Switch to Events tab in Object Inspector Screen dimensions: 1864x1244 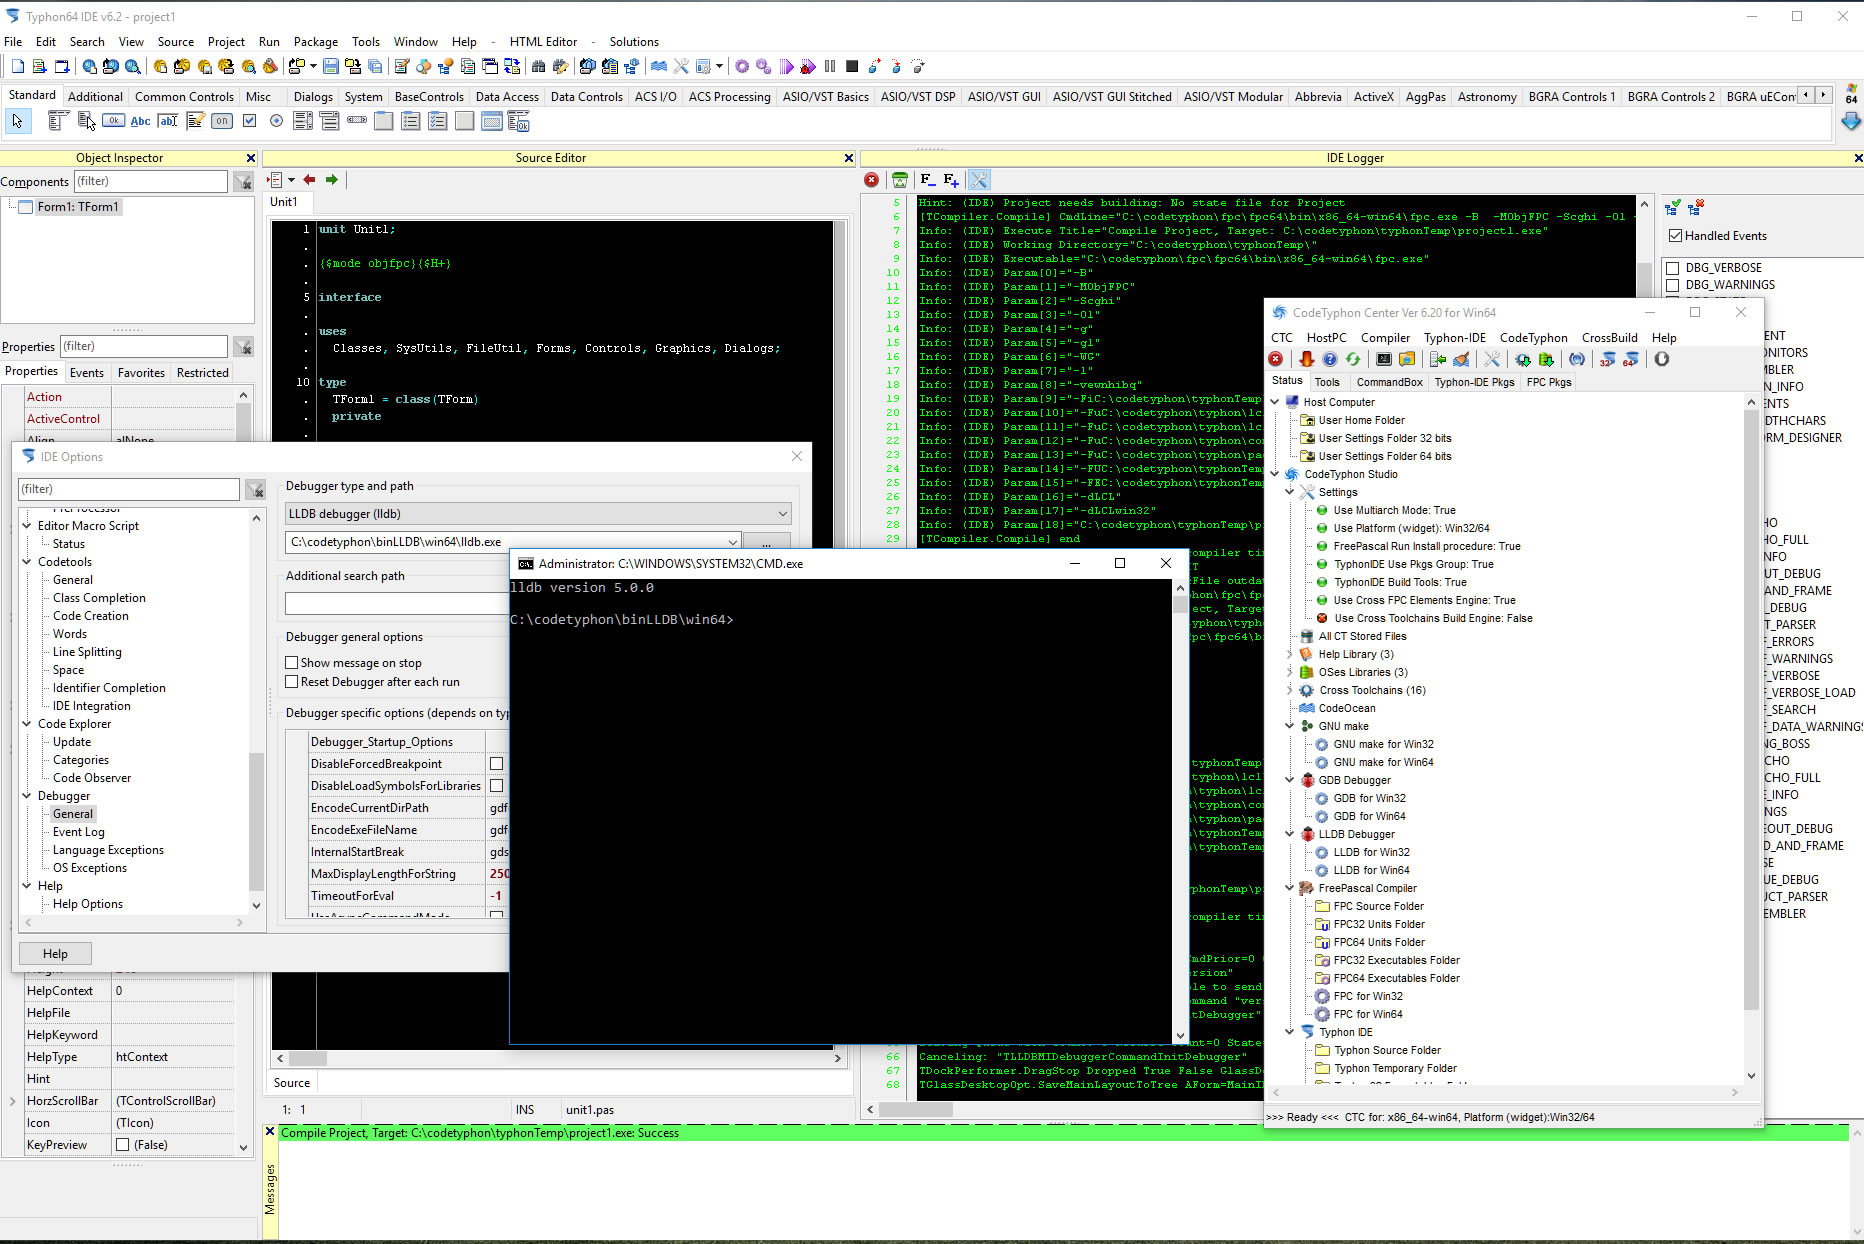pyautogui.click(x=87, y=373)
